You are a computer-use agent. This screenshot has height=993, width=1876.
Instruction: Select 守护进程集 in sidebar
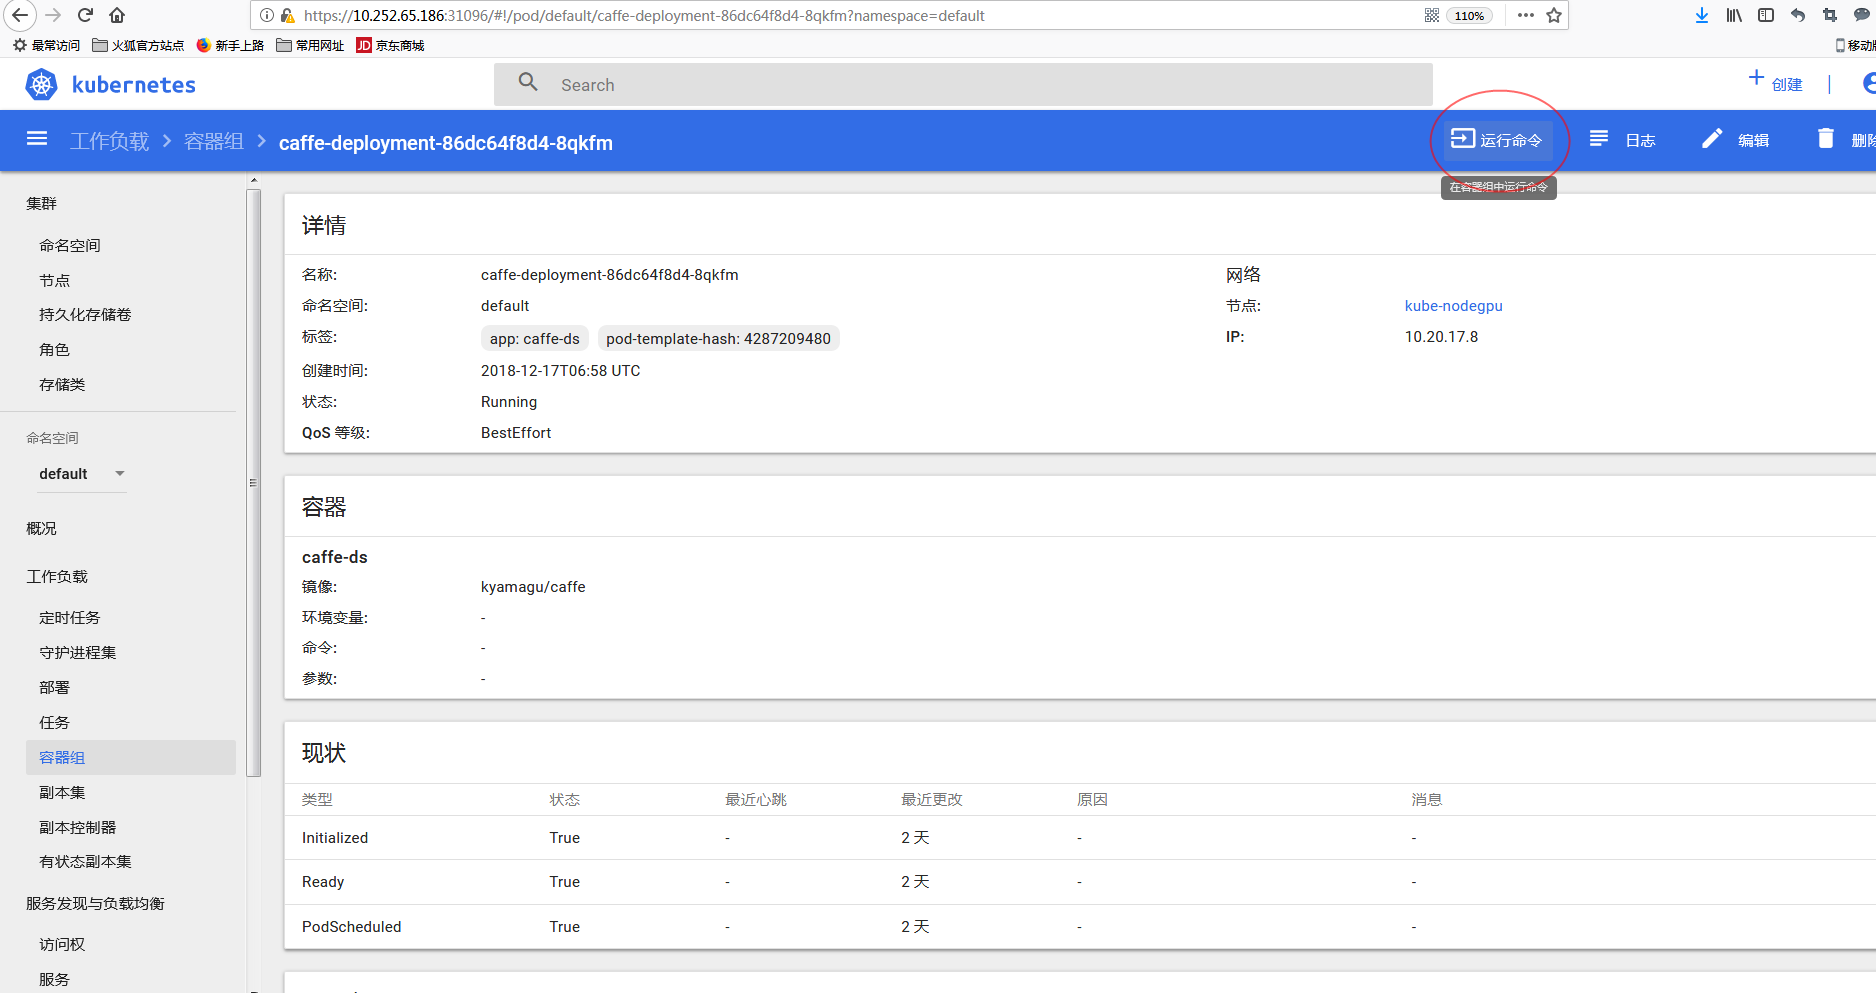[78, 652]
